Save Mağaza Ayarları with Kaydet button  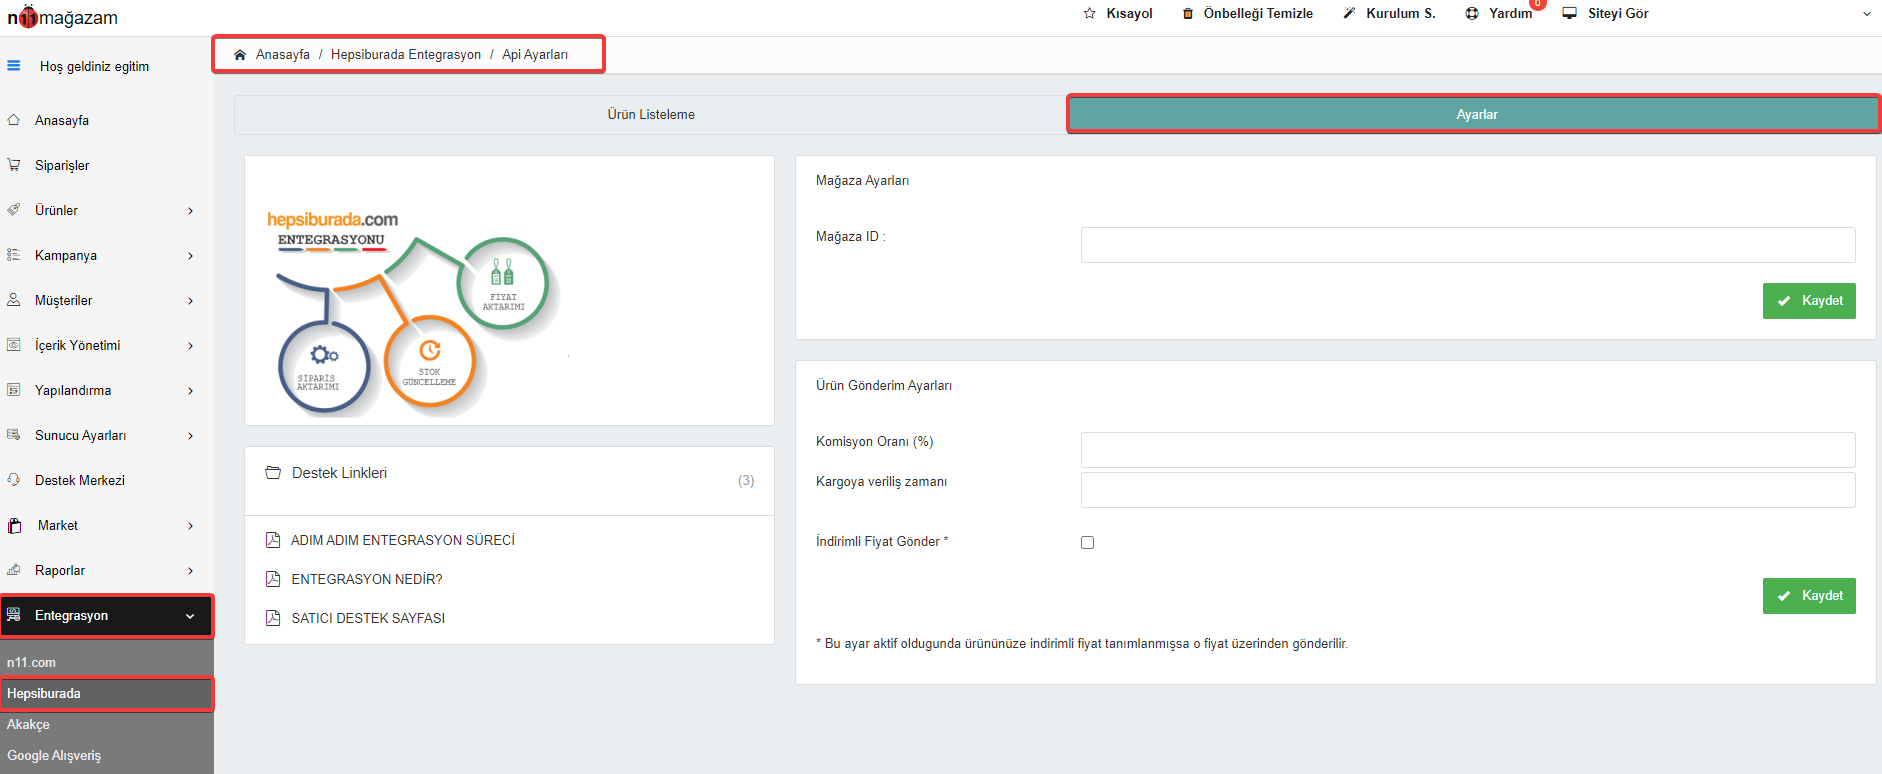click(x=1809, y=301)
